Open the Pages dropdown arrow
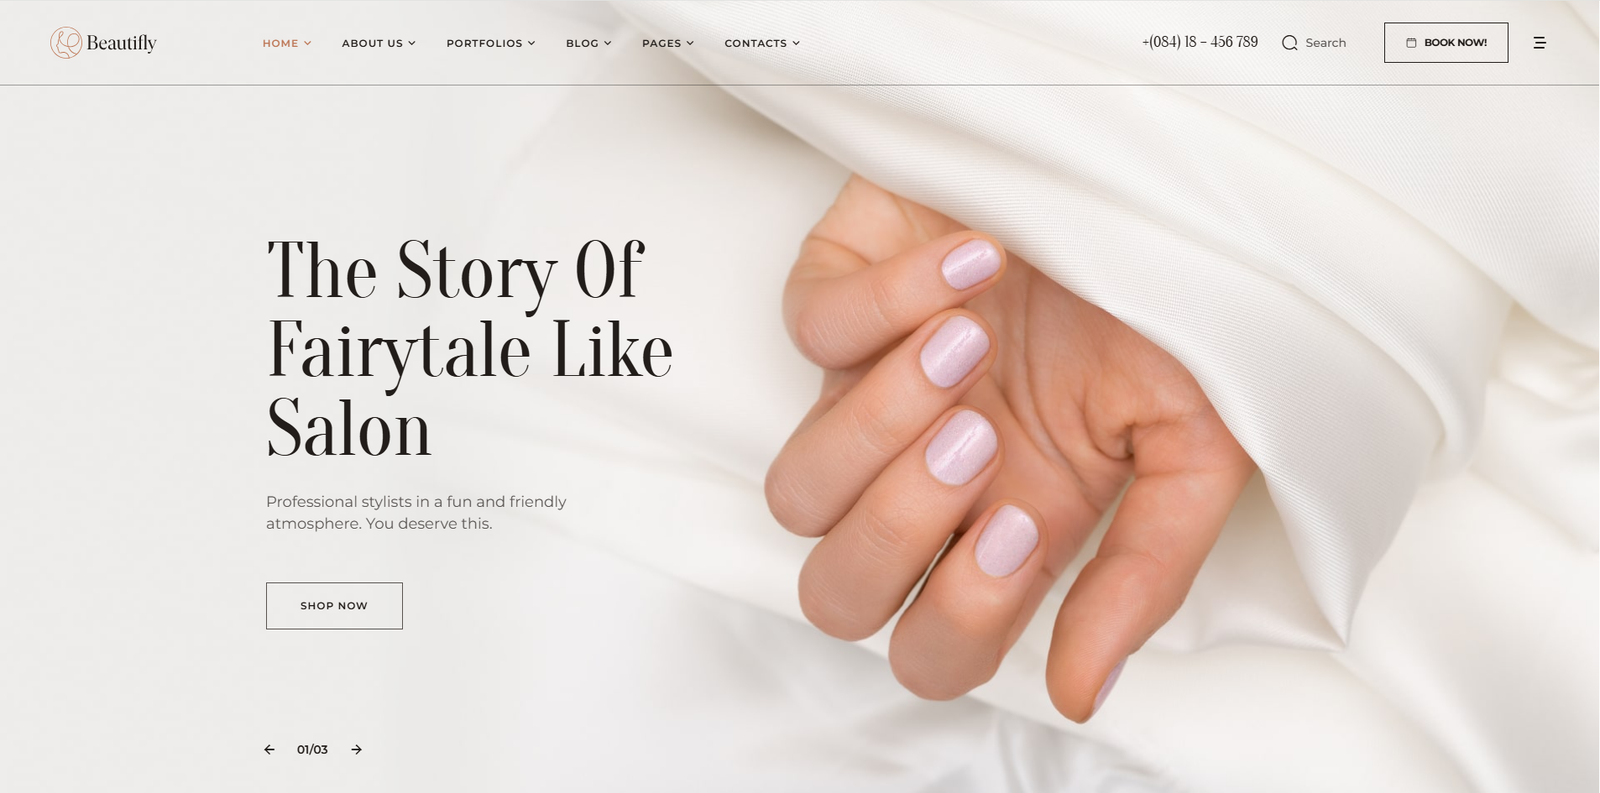The width and height of the screenshot is (1600, 793). click(690, 43)
